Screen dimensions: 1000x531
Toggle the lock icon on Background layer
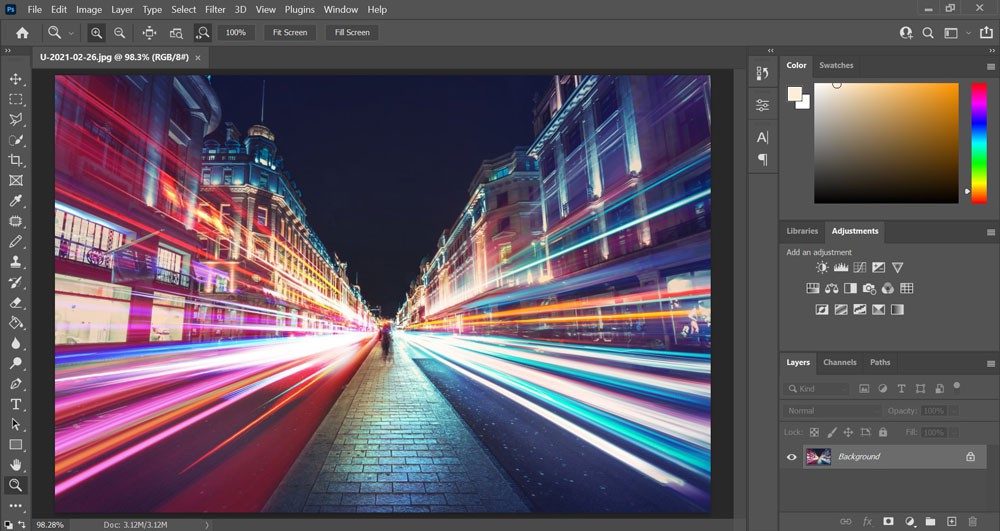(969, 457)
